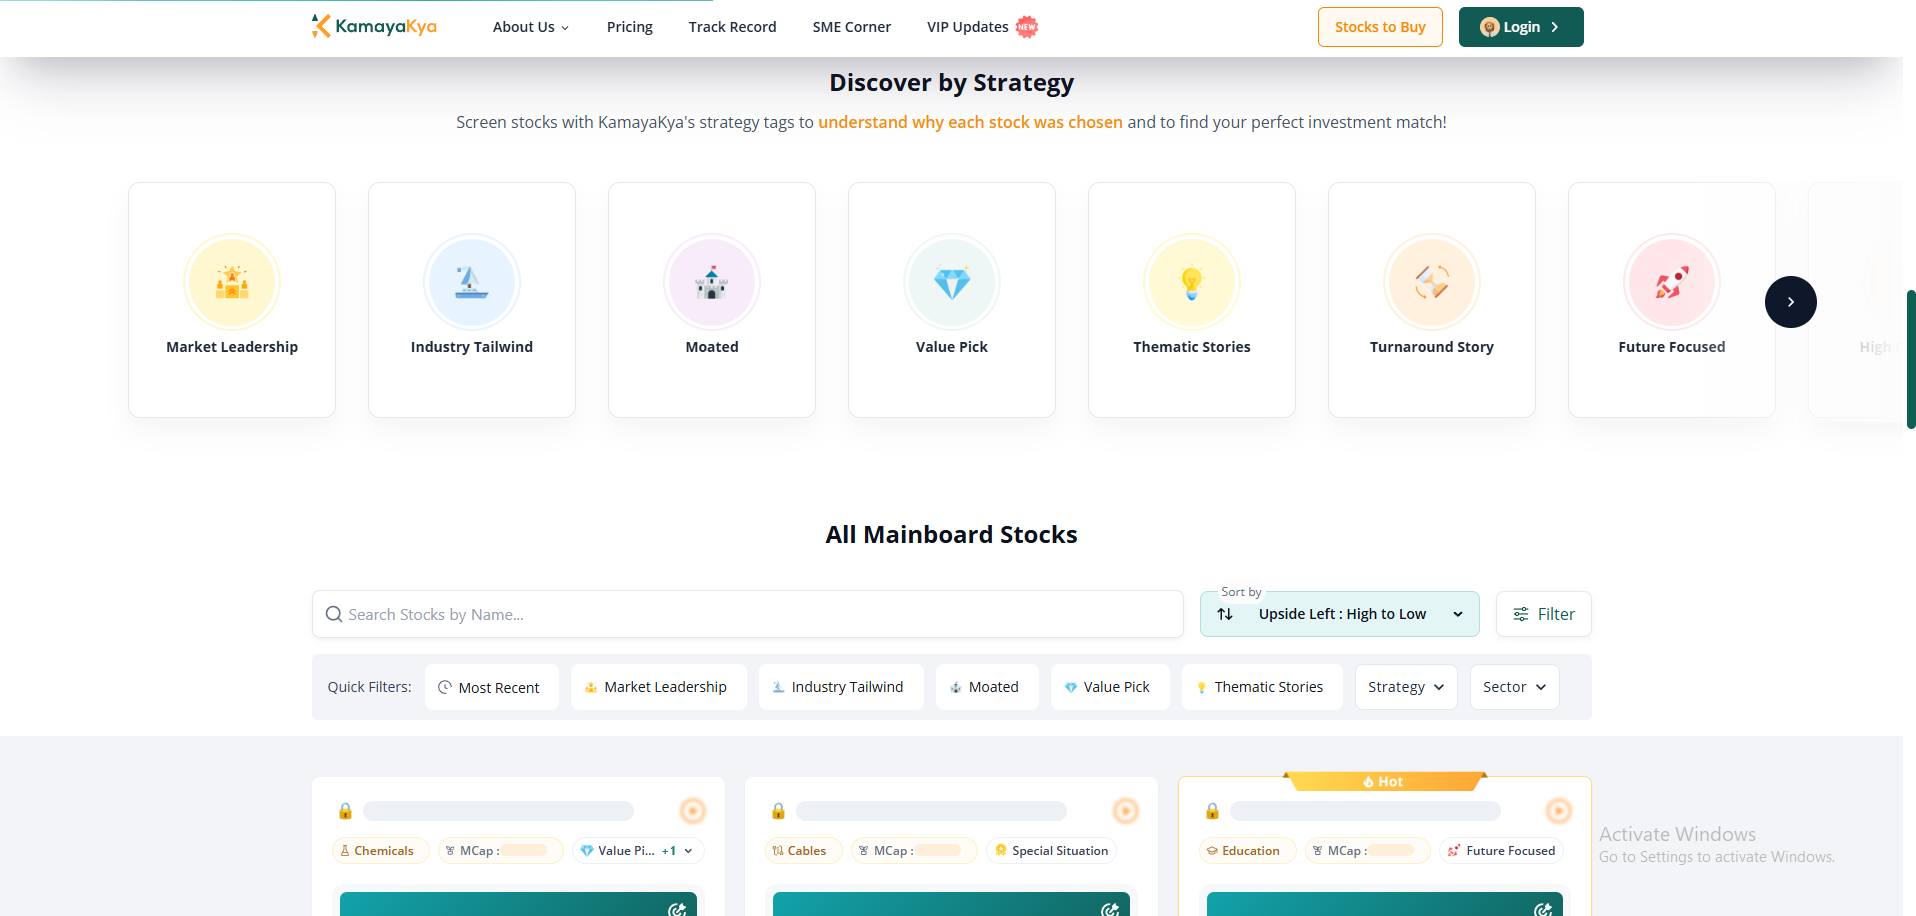Click the lock icon on Cables card
1916x916 pixels.
[778, 811]
